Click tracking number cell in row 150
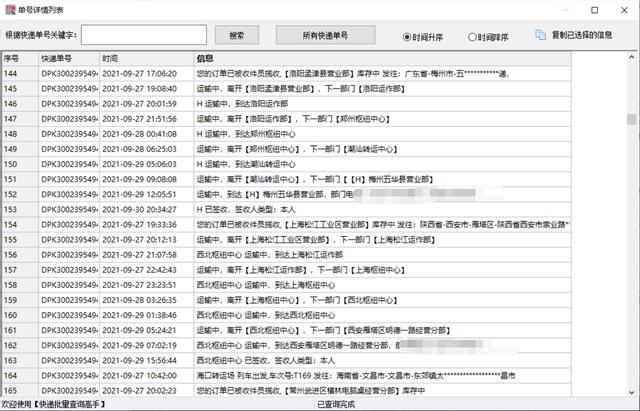This screenshot has width=640, height=411. point(69,164)
